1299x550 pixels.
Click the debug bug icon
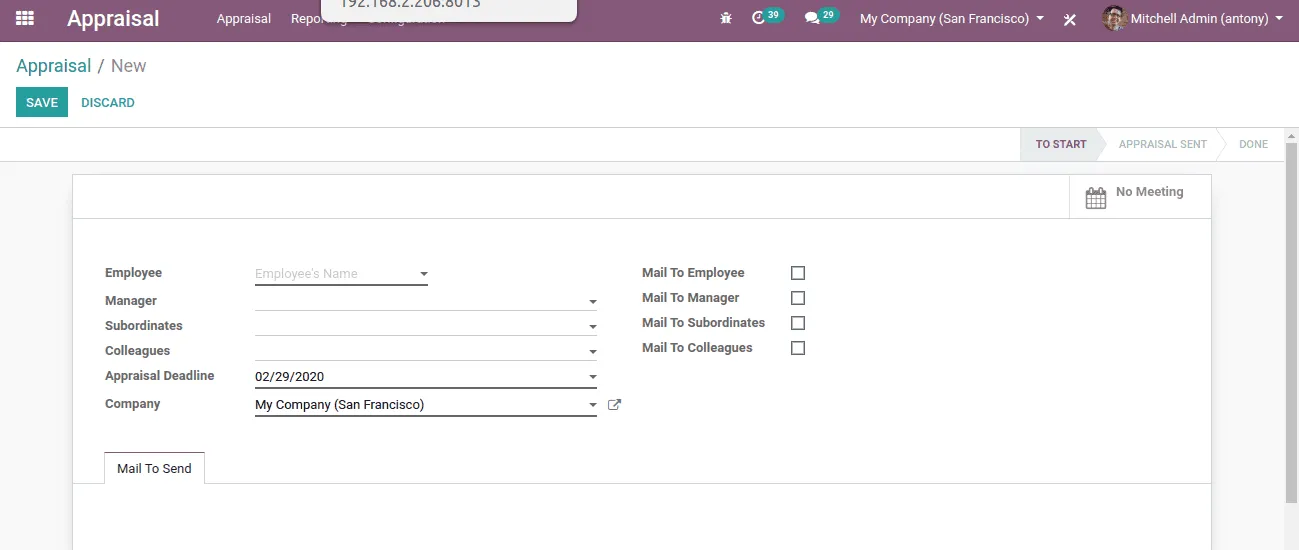[726, 19]
